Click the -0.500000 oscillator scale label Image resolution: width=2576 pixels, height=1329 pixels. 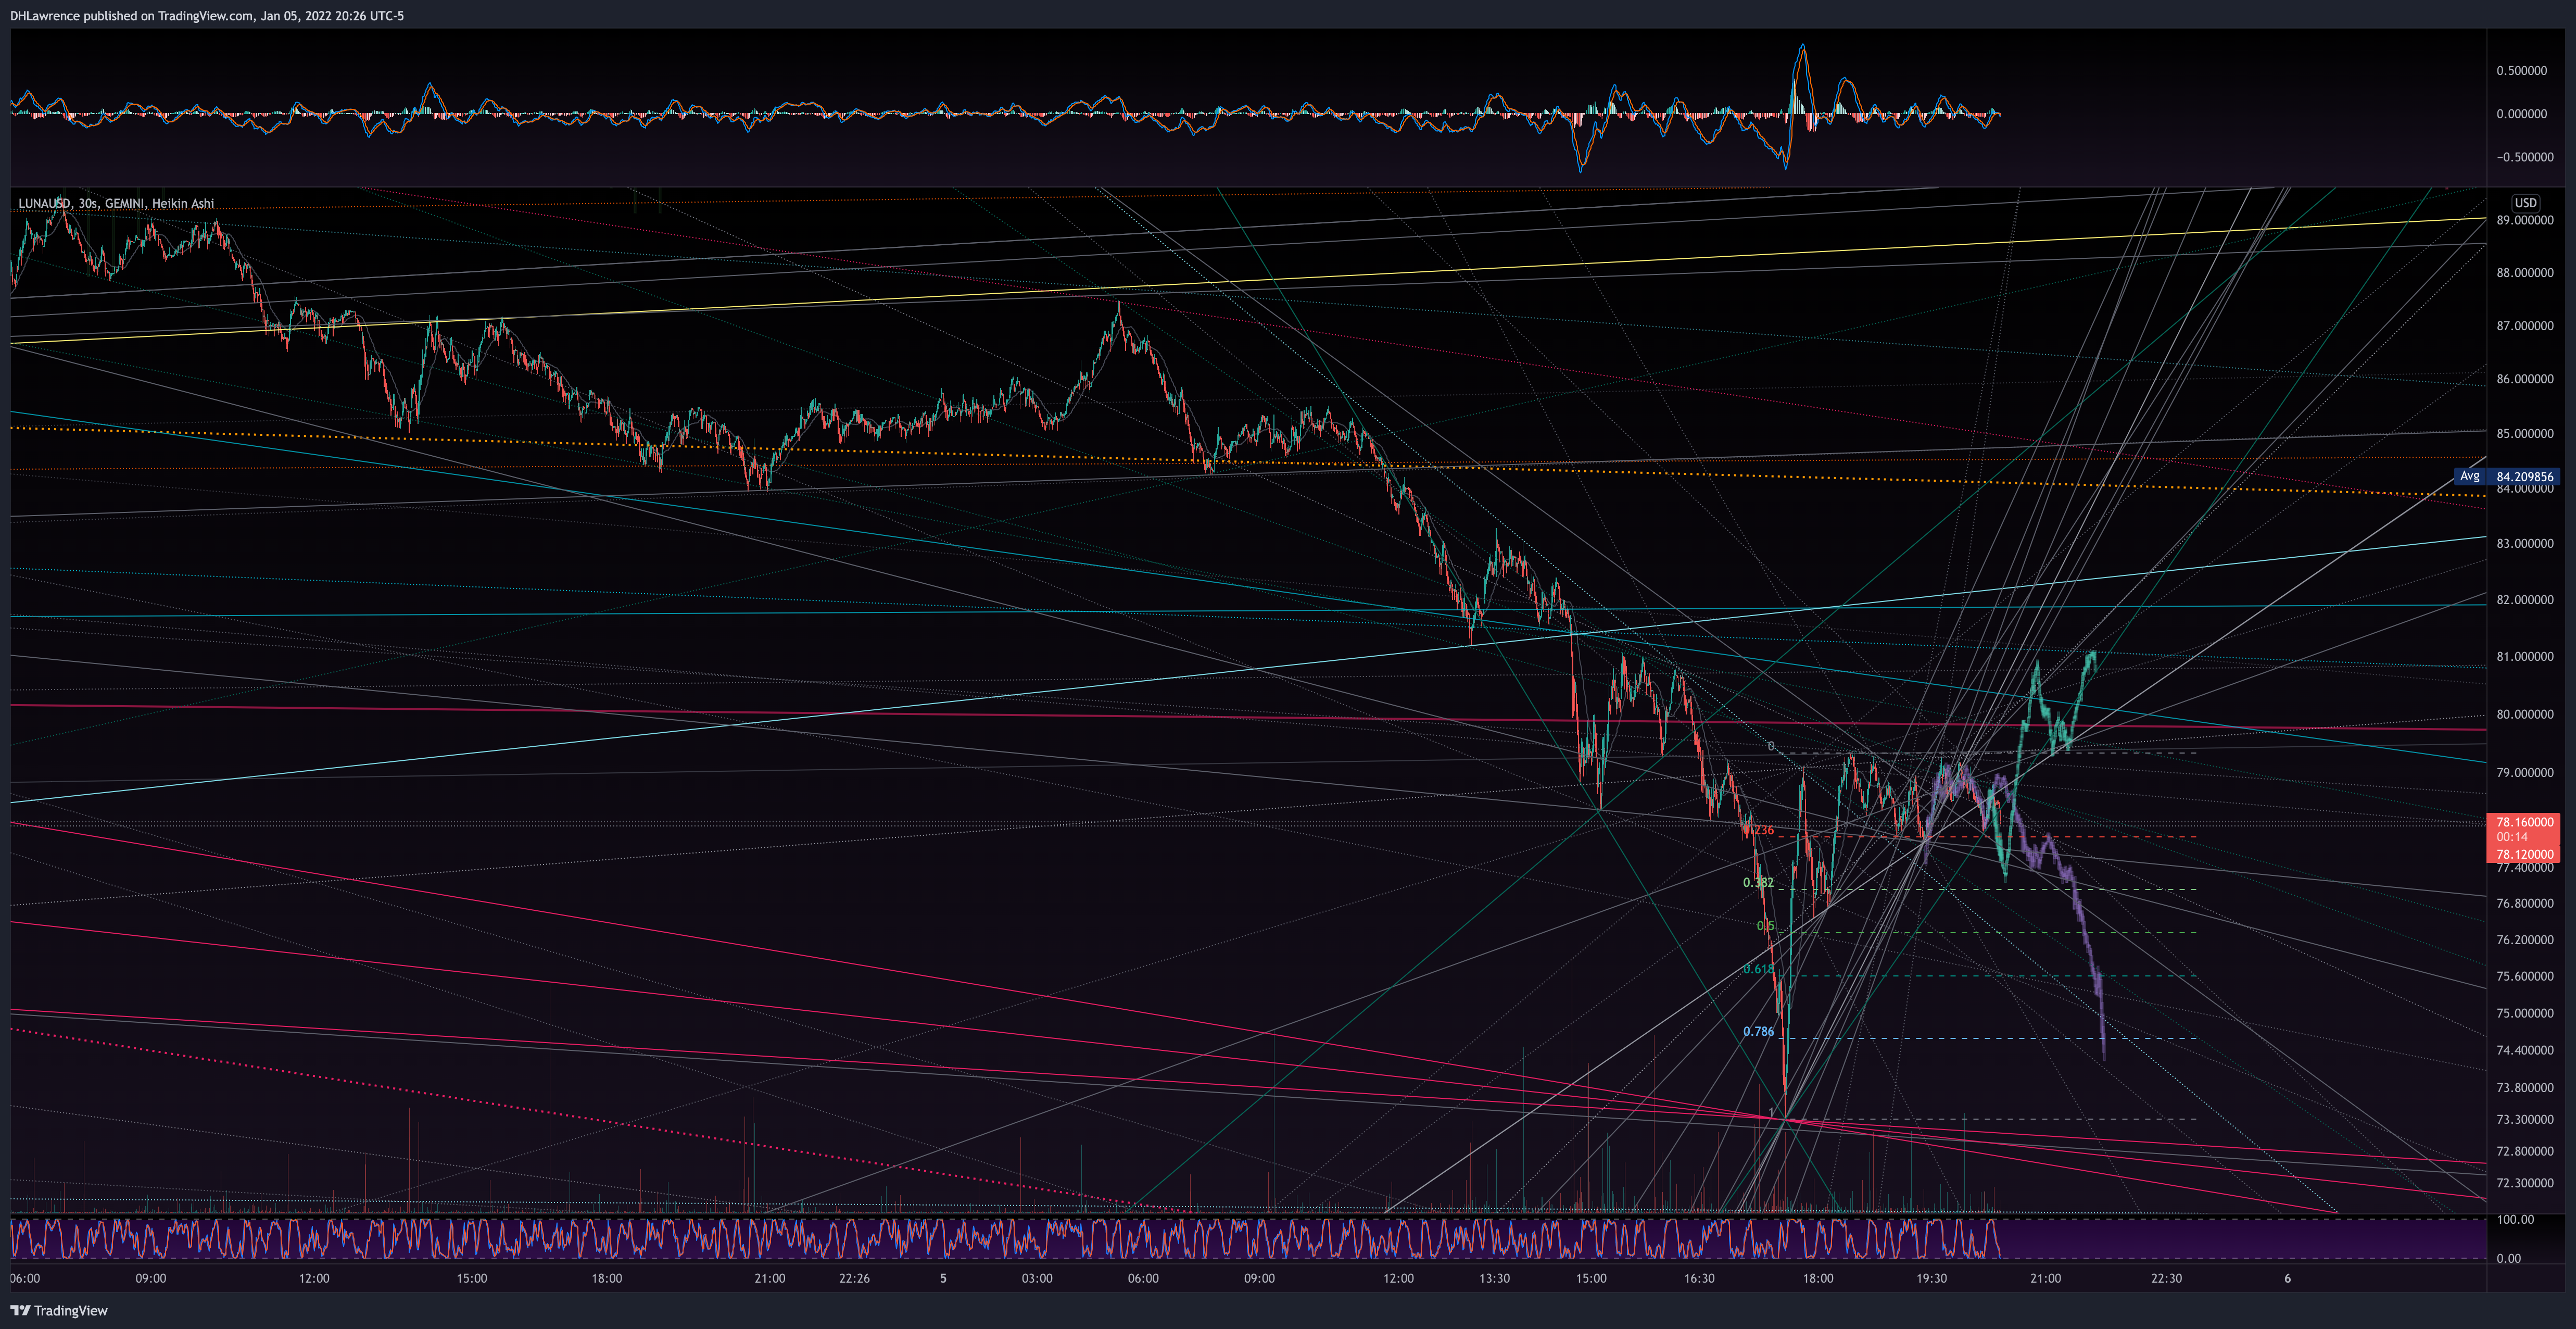pyautogui.click(x=2521, y=157)
